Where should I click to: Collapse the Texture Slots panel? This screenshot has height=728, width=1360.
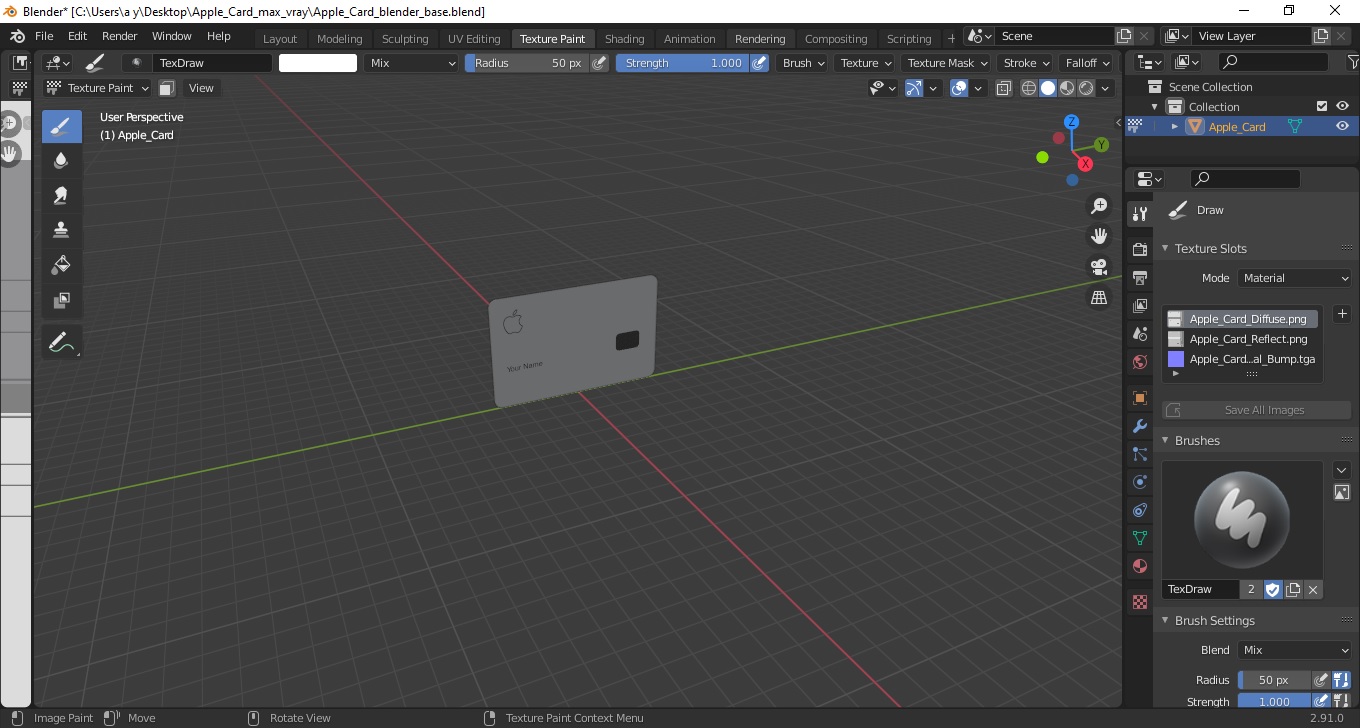pyautogui.click(x=1166, y=248)
